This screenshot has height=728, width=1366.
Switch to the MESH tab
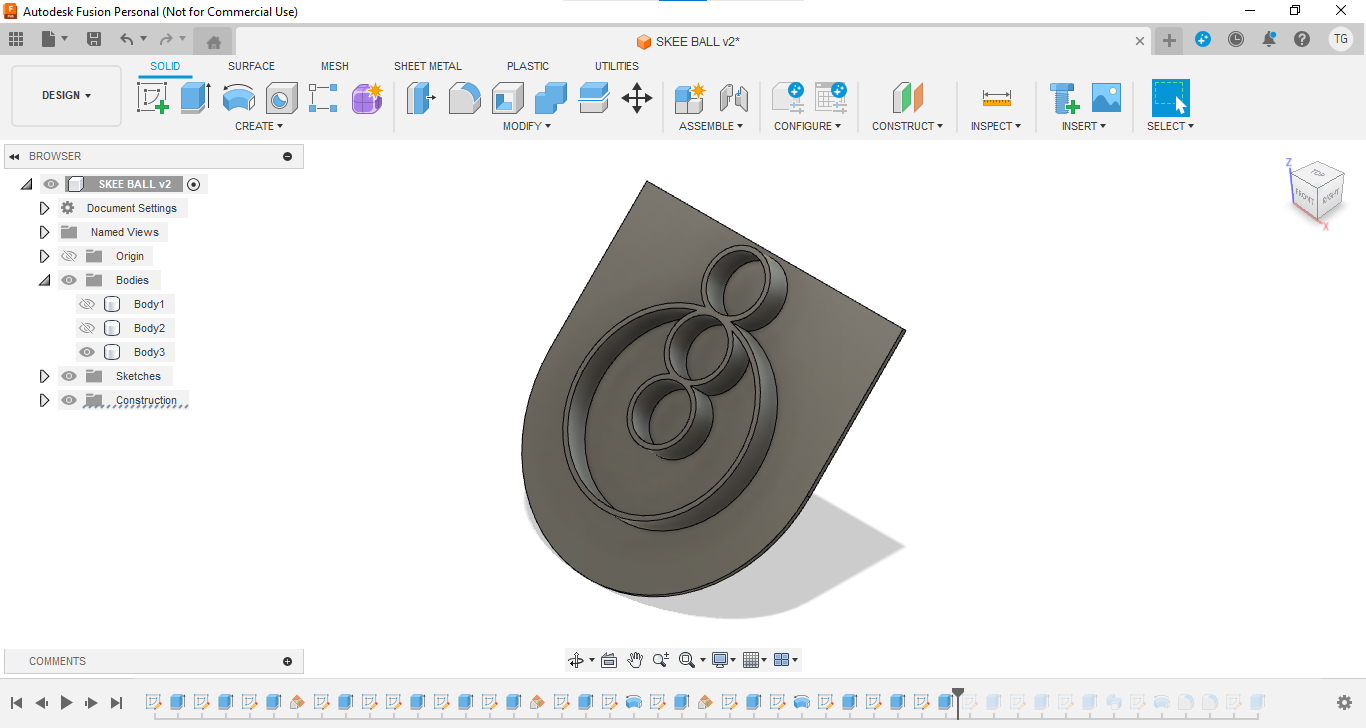pyautogui.click(x=335, y=66)
